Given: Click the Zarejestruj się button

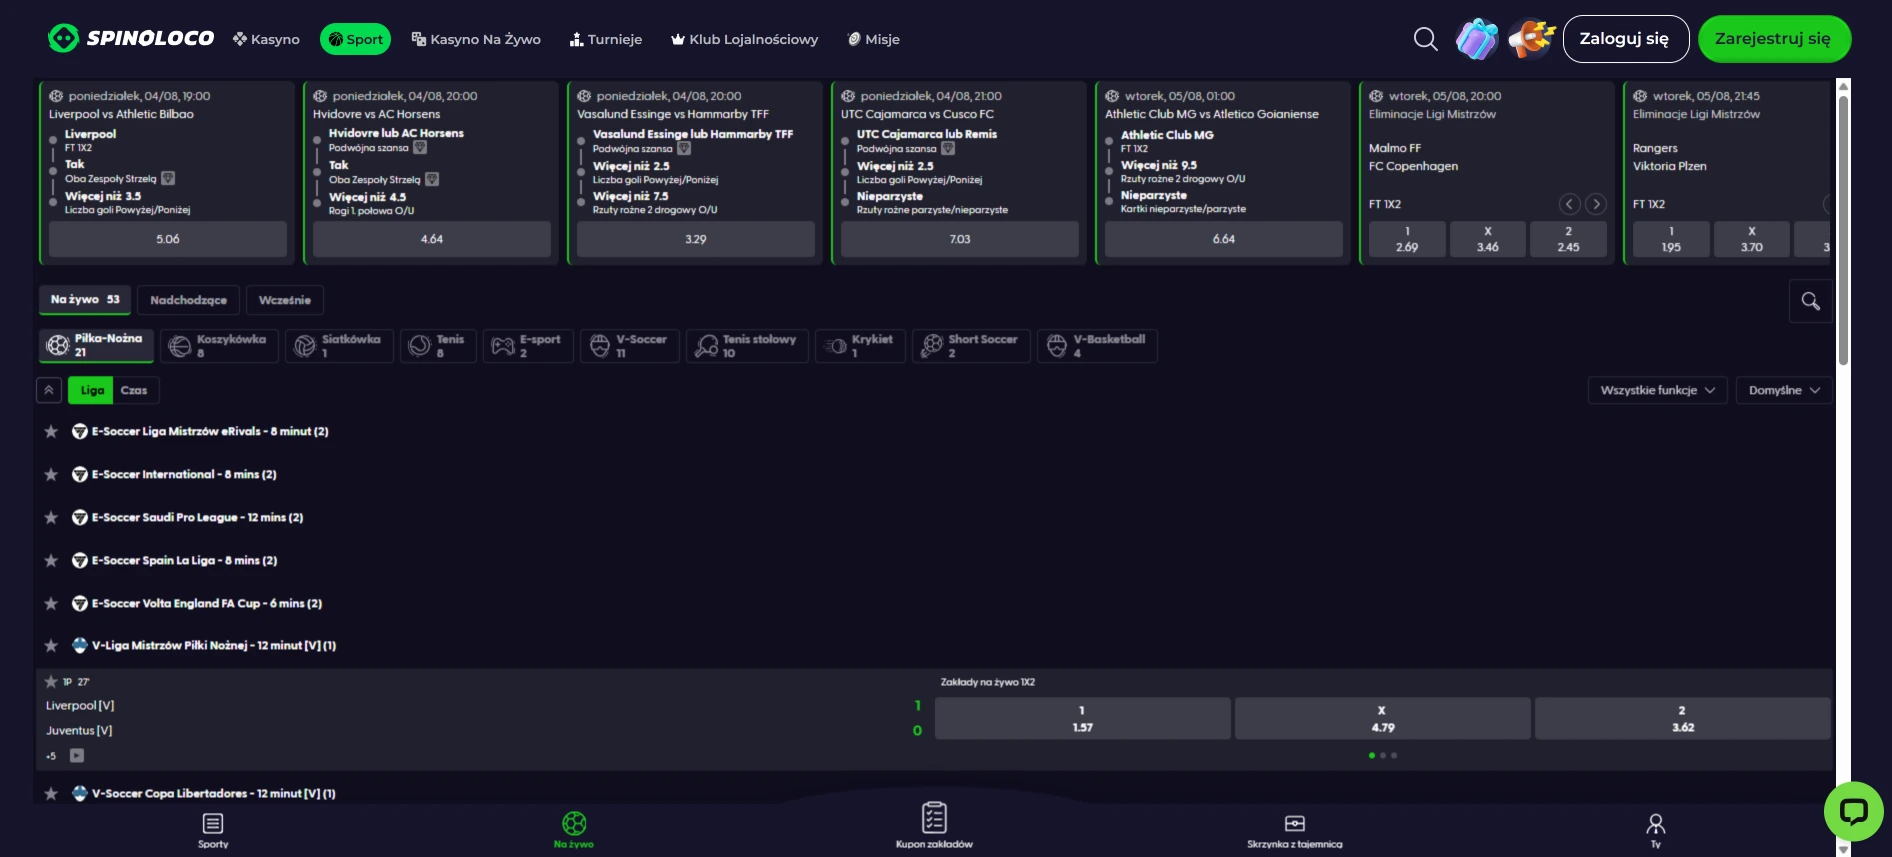Looking at the screenshot, I should click(x=1774, y=39).
